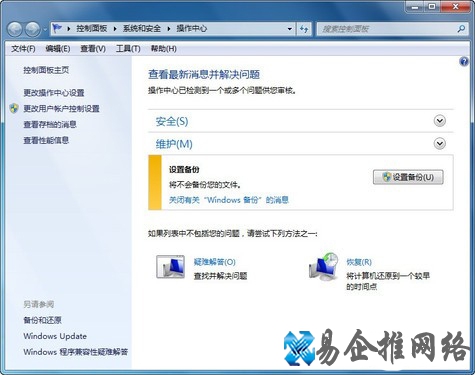Click the shield icon beside 更改用户帐户控制设置
The width and height of the screenshot is (475, 375).
(x=14, y=108)
